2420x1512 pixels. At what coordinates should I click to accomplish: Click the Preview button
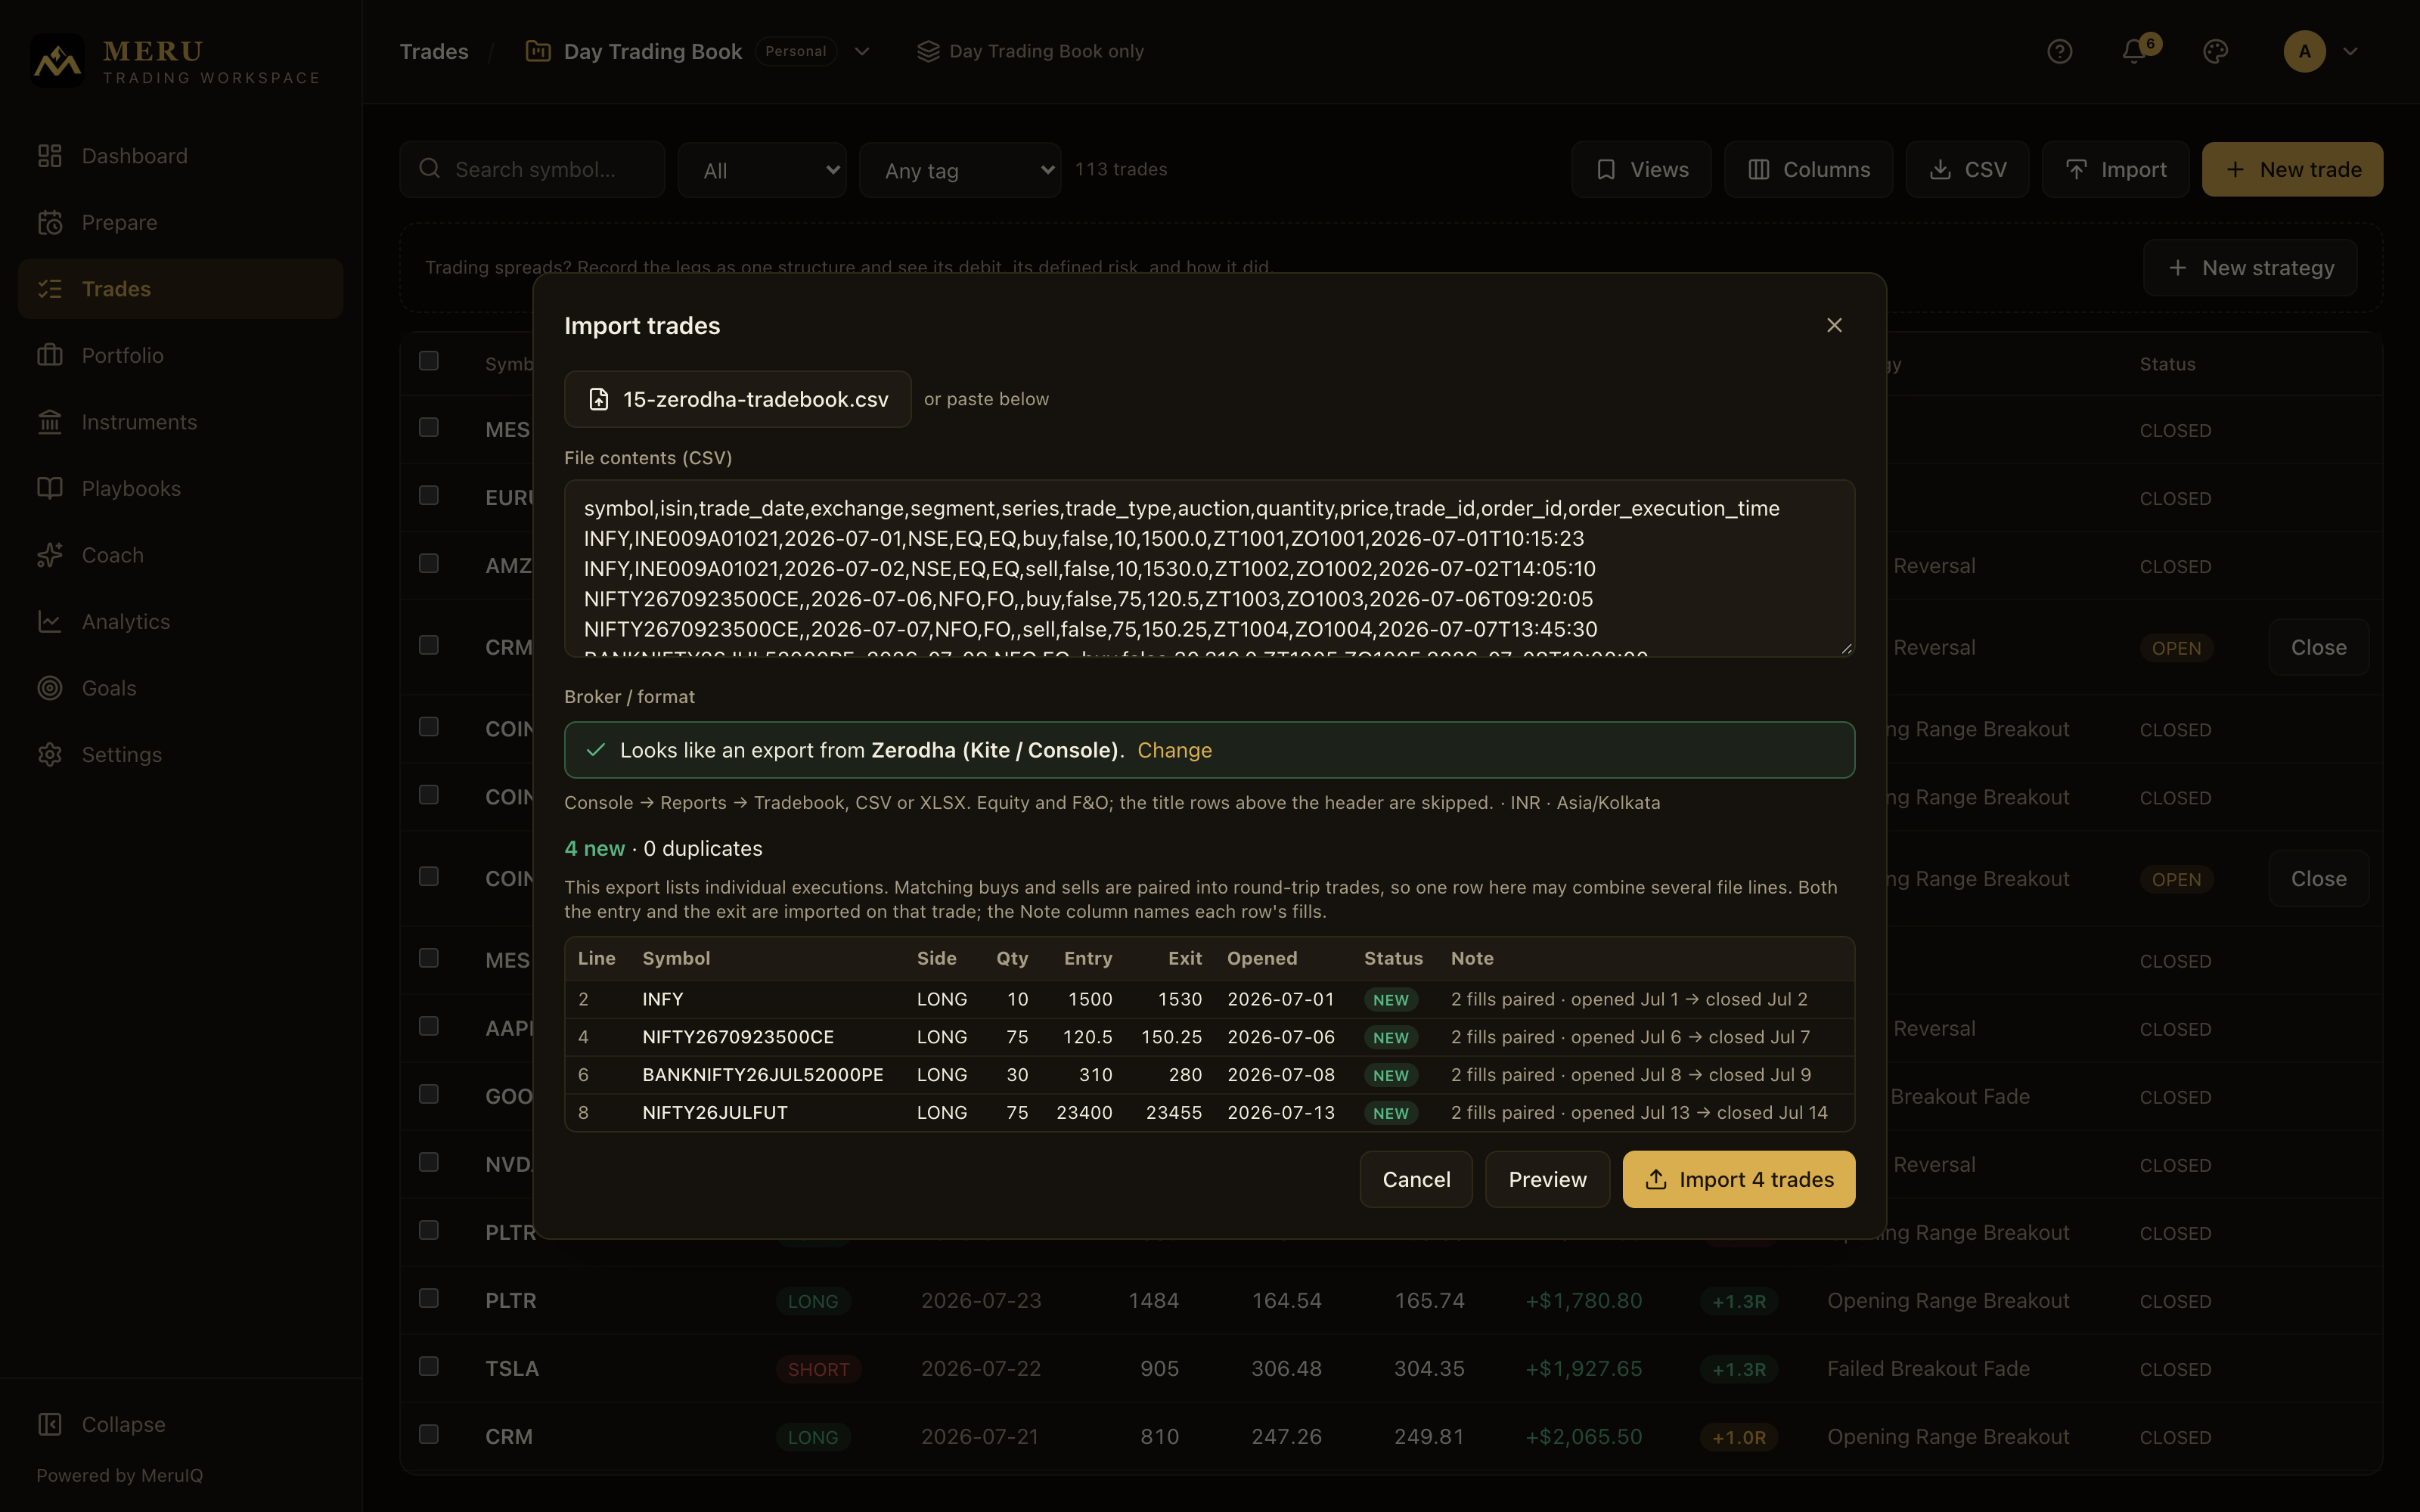[x=1547, y=1179]
